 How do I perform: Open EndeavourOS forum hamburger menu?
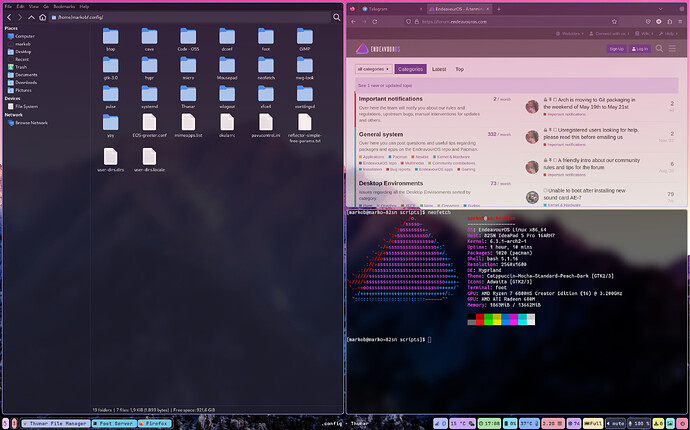click(672, 48)
